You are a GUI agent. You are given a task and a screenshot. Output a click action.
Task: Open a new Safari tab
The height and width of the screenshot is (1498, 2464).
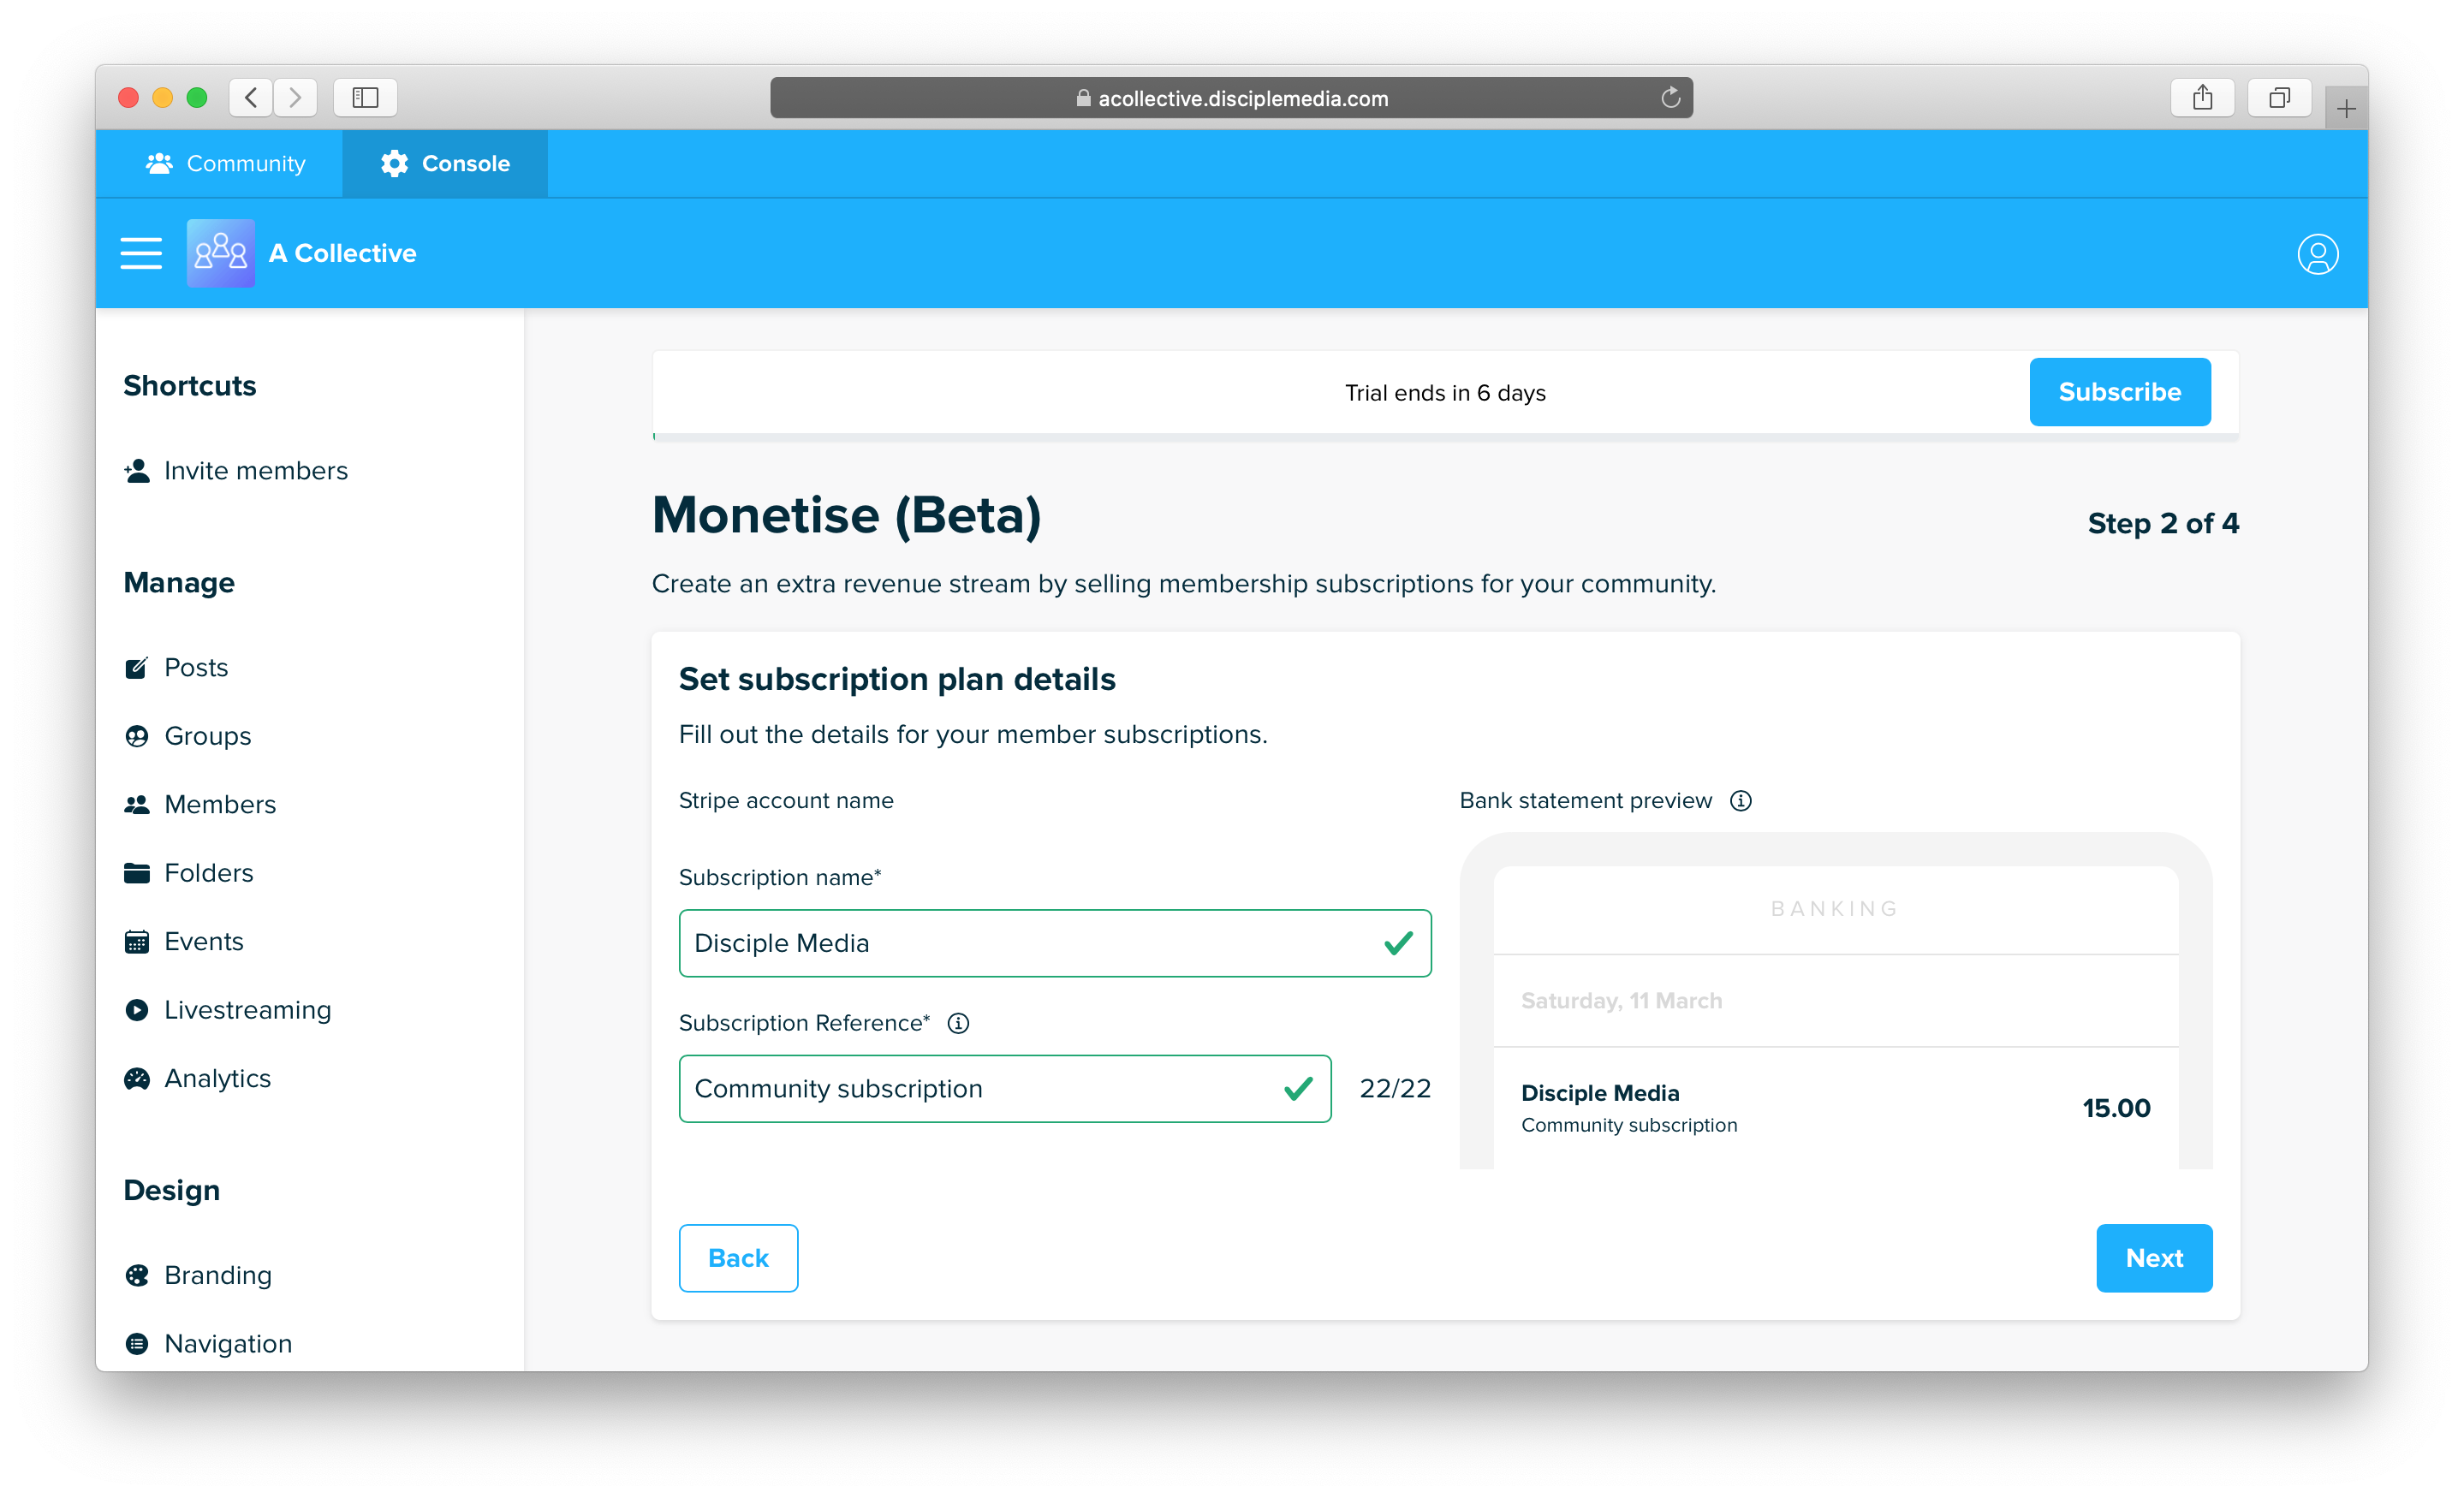(2346, 108)
